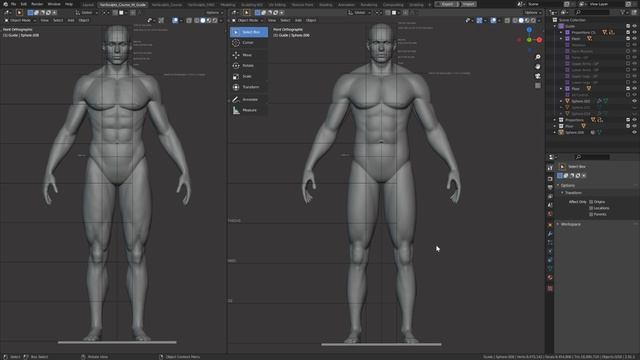Open Global transform orientation dropdown in right viewport
Screen dimensions: 640x360
click(x=359, y=13)
